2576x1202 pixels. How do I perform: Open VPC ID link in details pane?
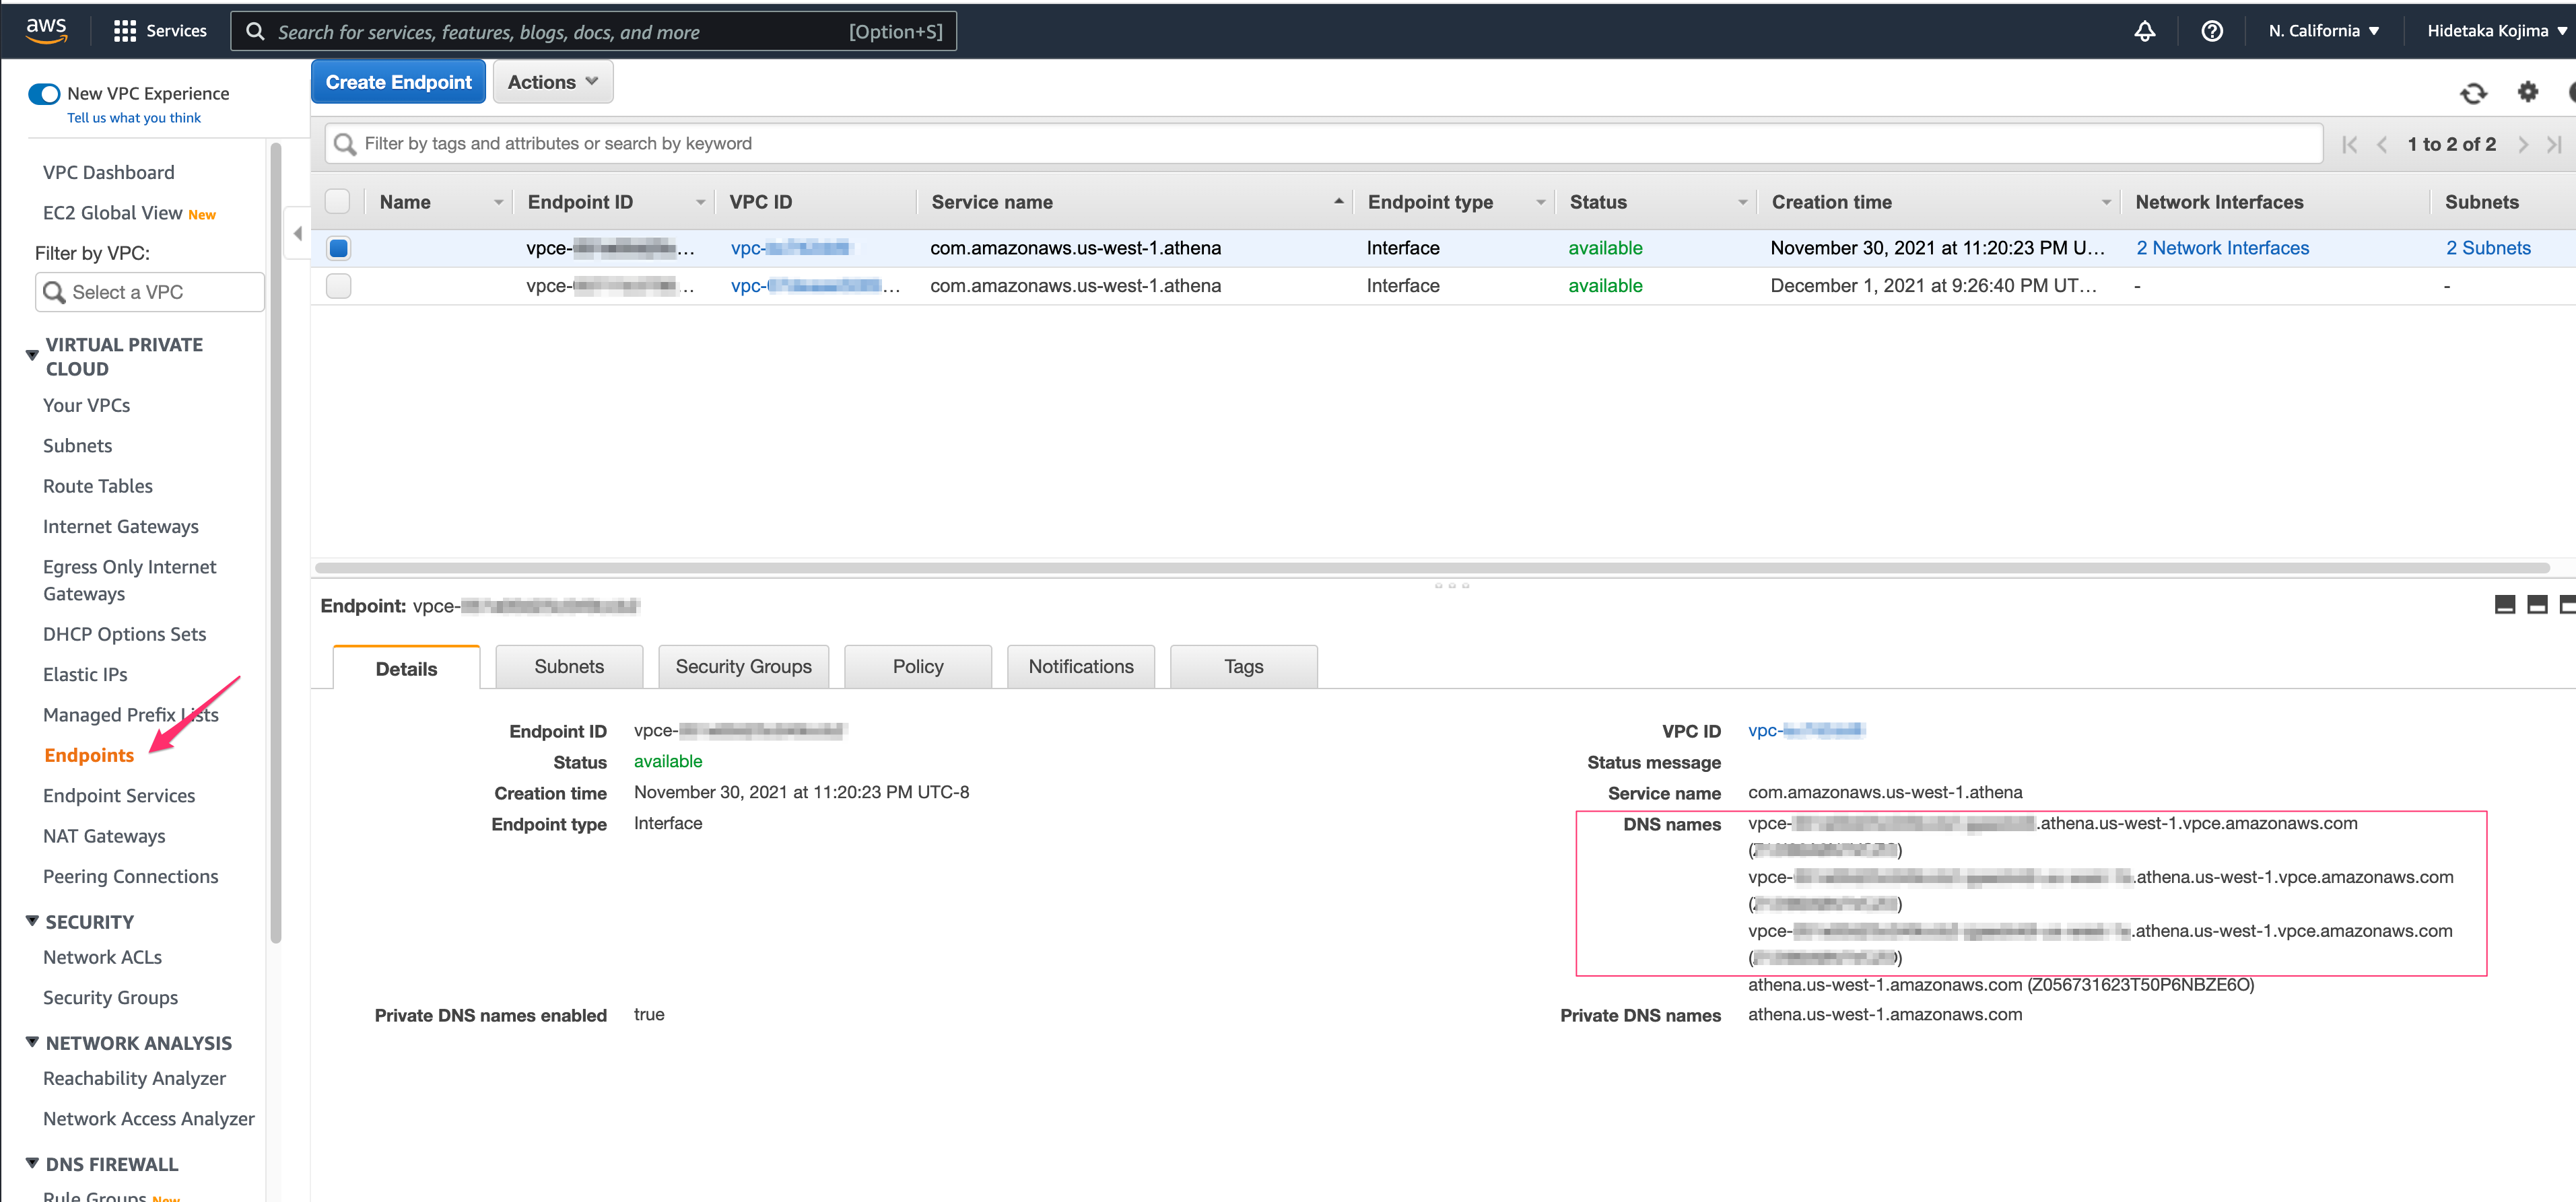[x=1806, y=731]
